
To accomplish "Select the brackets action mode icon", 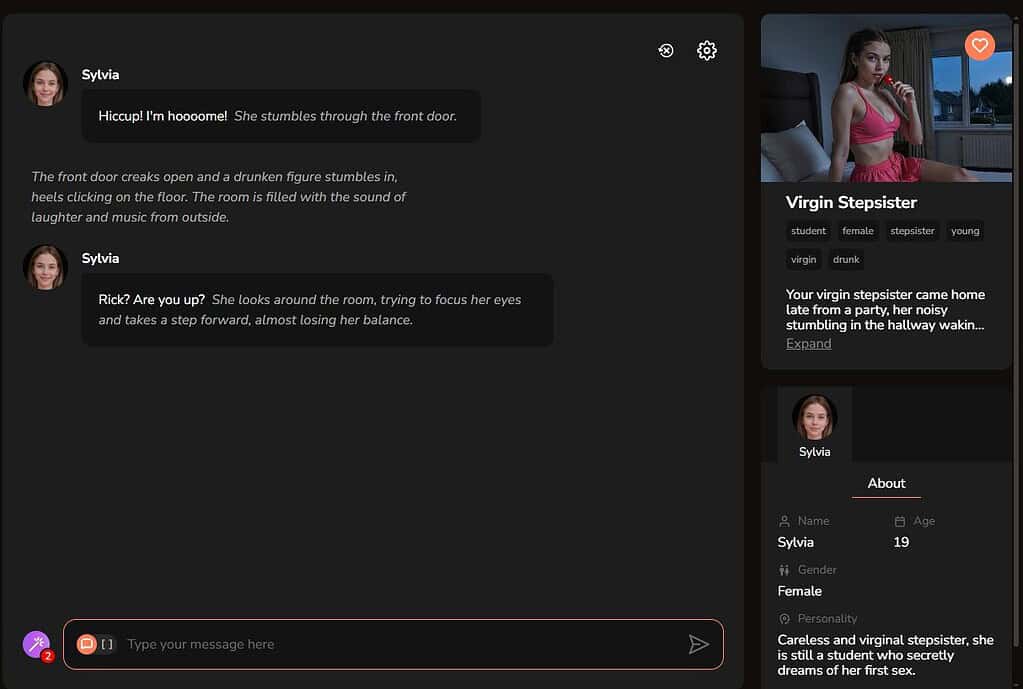I will coord(107,644).
